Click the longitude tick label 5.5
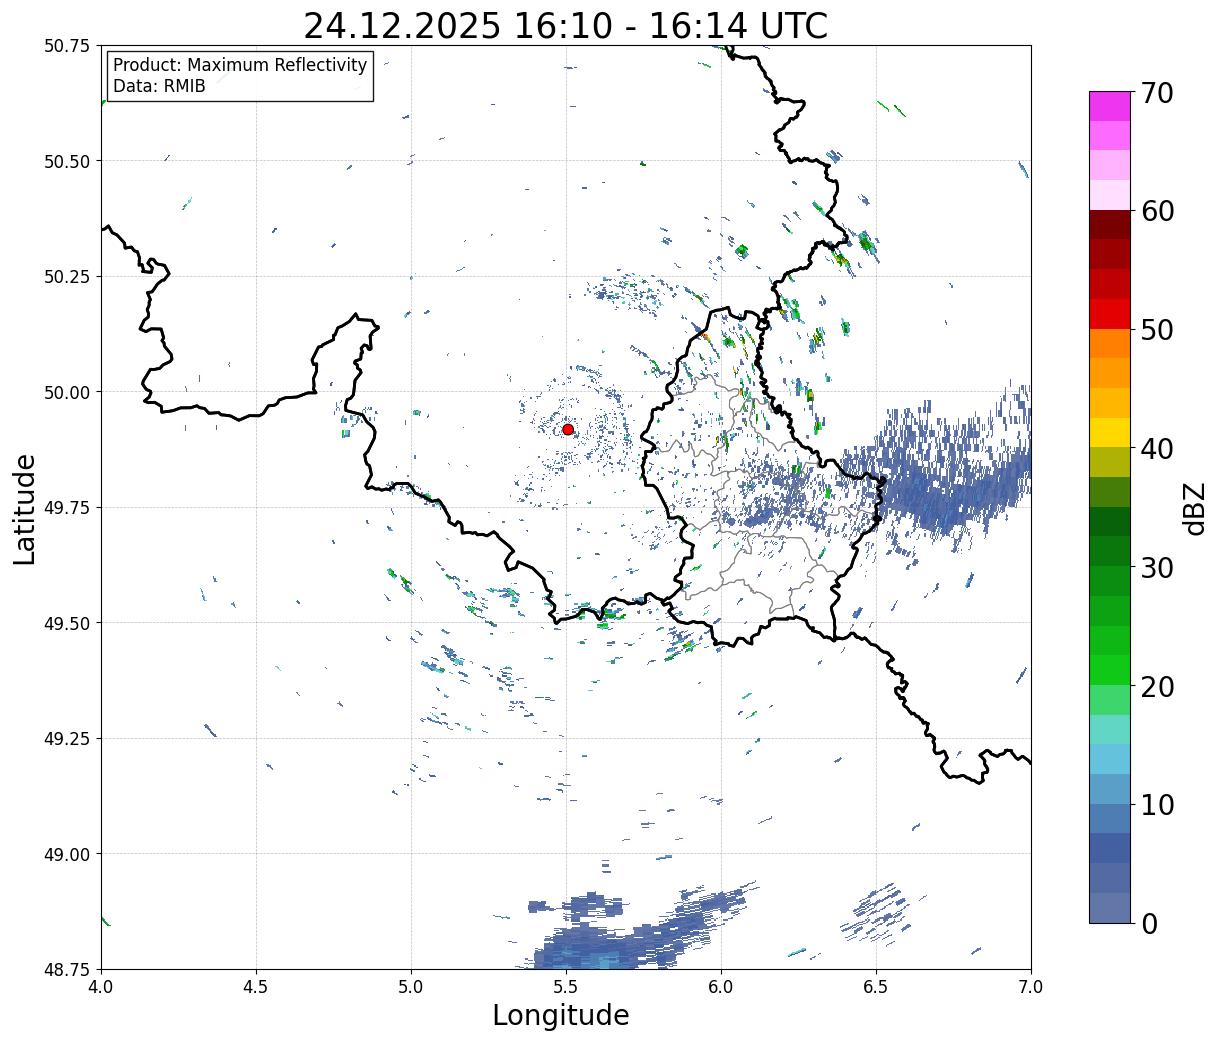This screenshot has height=1040, width=1219. point(566,986)
